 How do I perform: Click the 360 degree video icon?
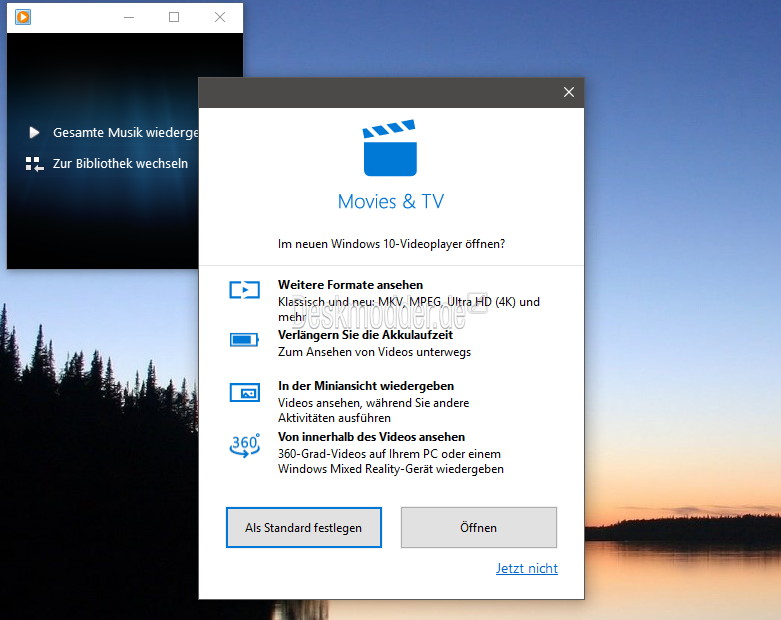[x=245, y=445]
